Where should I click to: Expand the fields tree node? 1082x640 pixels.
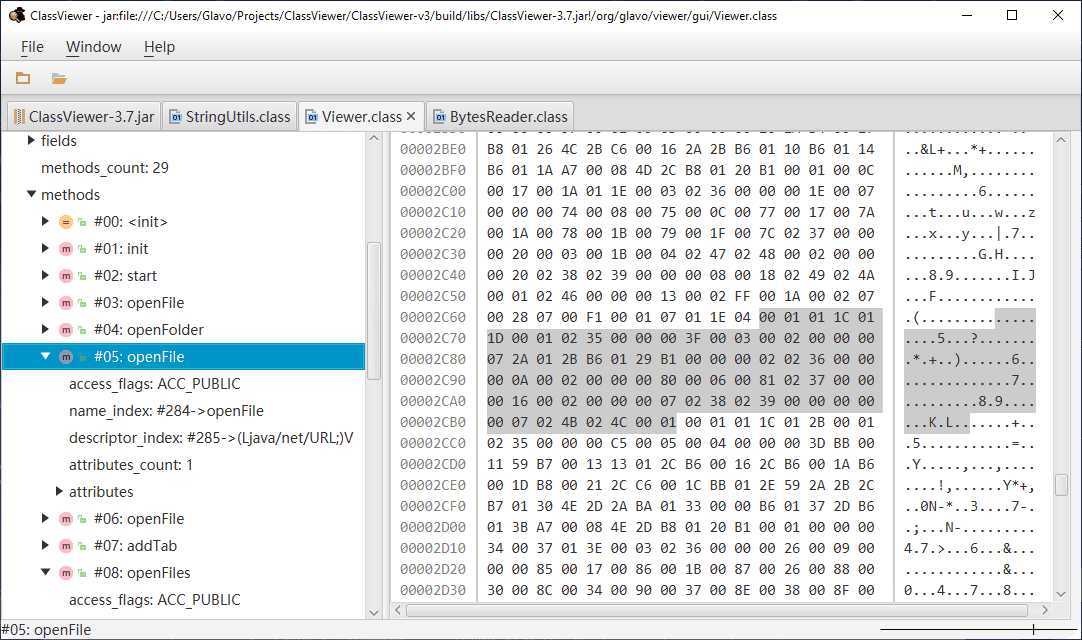click(x=30, y=140)
